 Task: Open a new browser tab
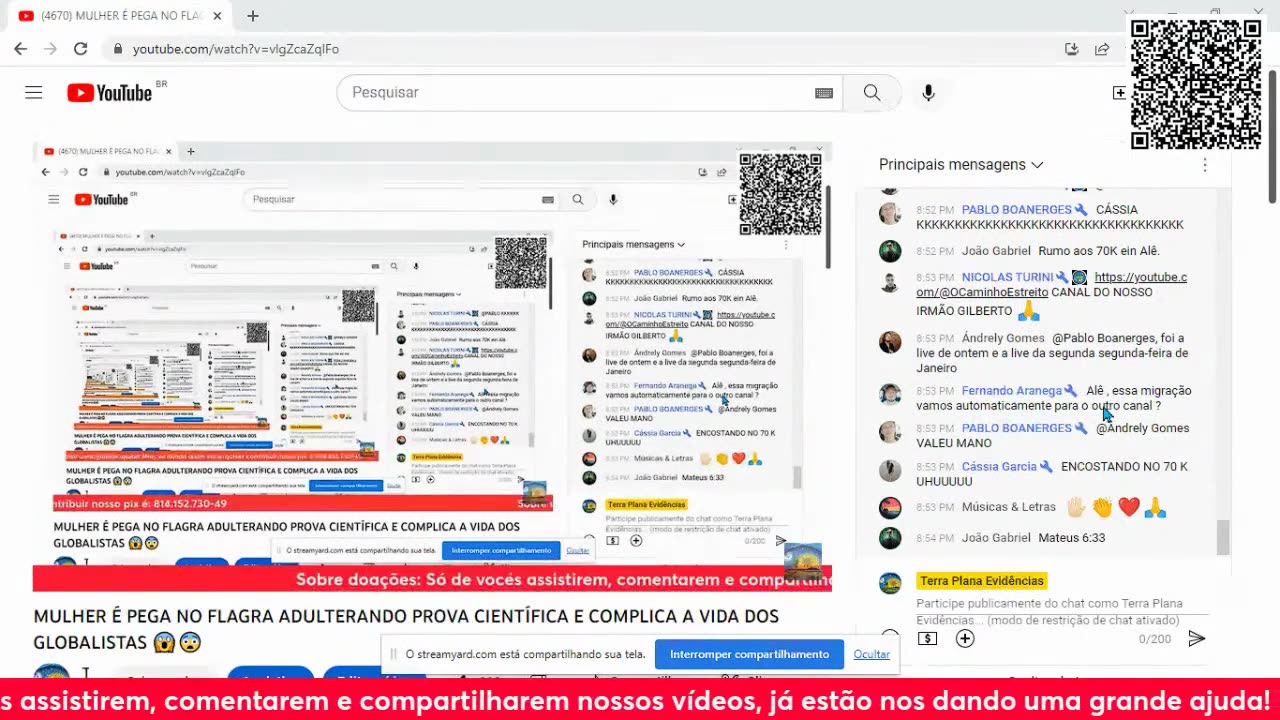point(253,16)
